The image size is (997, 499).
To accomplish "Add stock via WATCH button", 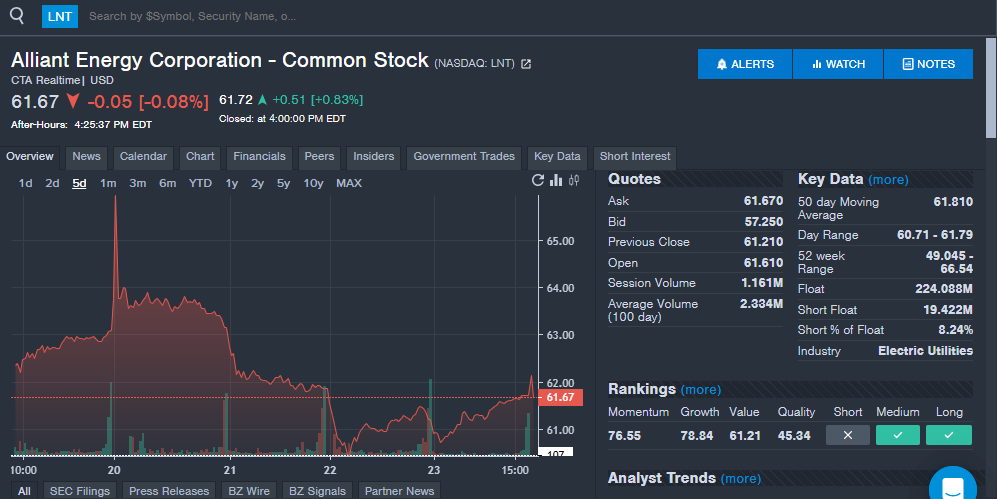I will coord(838,64).
